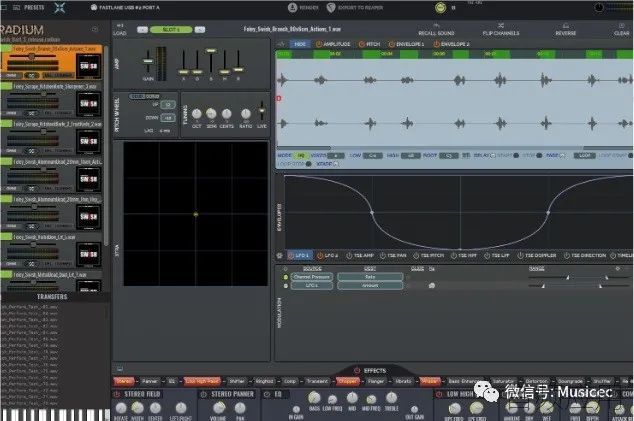The image size is (634, 421).
Task: Toggle the EFFECTS section power icon
Action: pyautogui.click(x=357, y=370)
